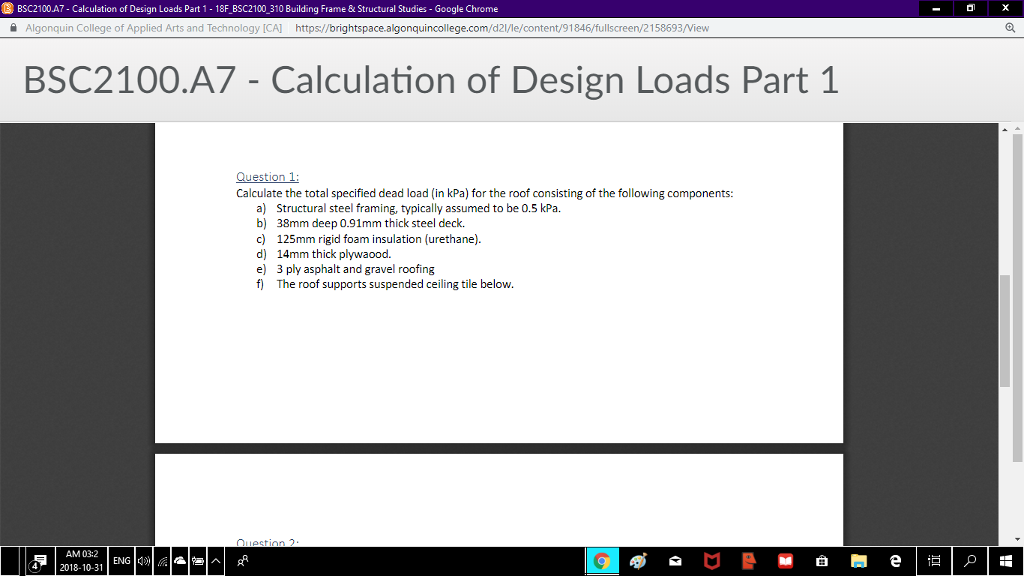This screenshot has height=576, width=1024.
Task: Launch Microsoft Edge from the taskbar
Action: click(897, 561)
